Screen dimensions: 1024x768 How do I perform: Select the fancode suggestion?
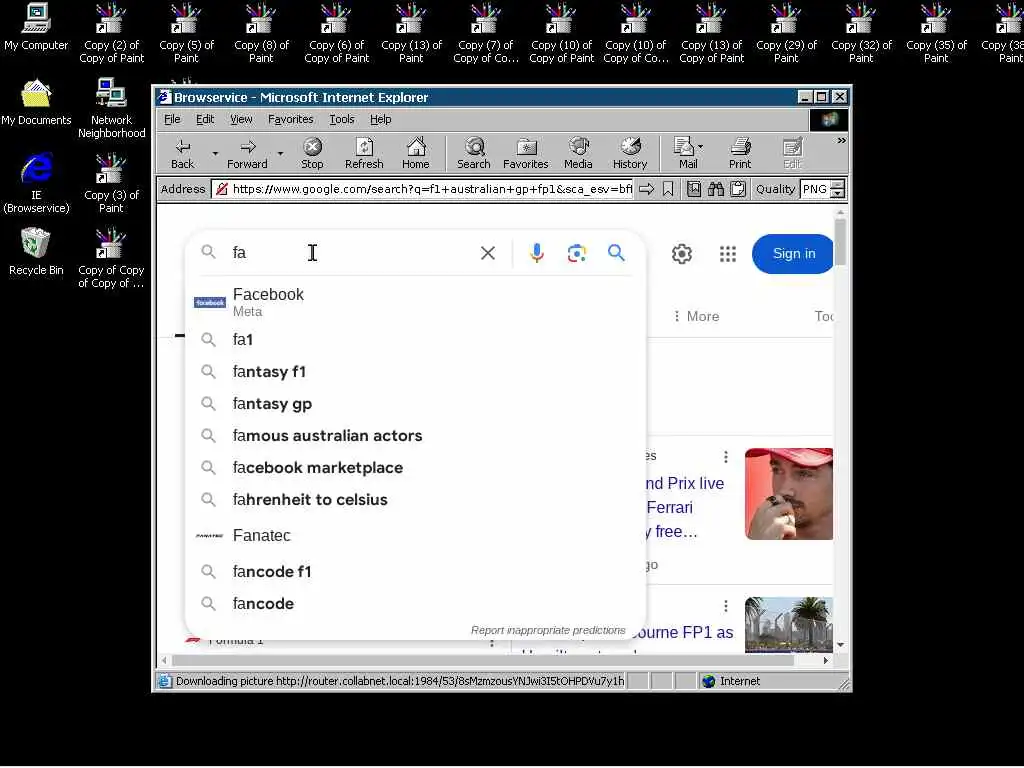(x=415, y=603)
